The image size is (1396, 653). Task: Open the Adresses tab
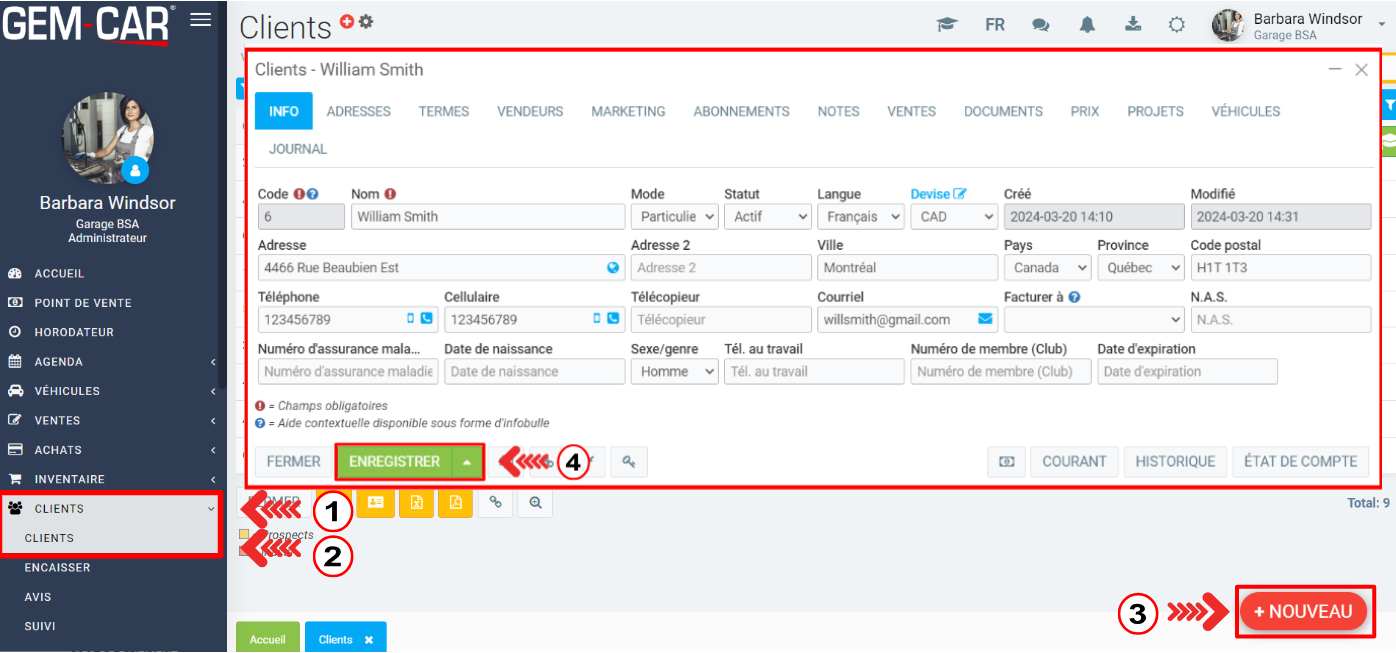(x=358, y=111)
